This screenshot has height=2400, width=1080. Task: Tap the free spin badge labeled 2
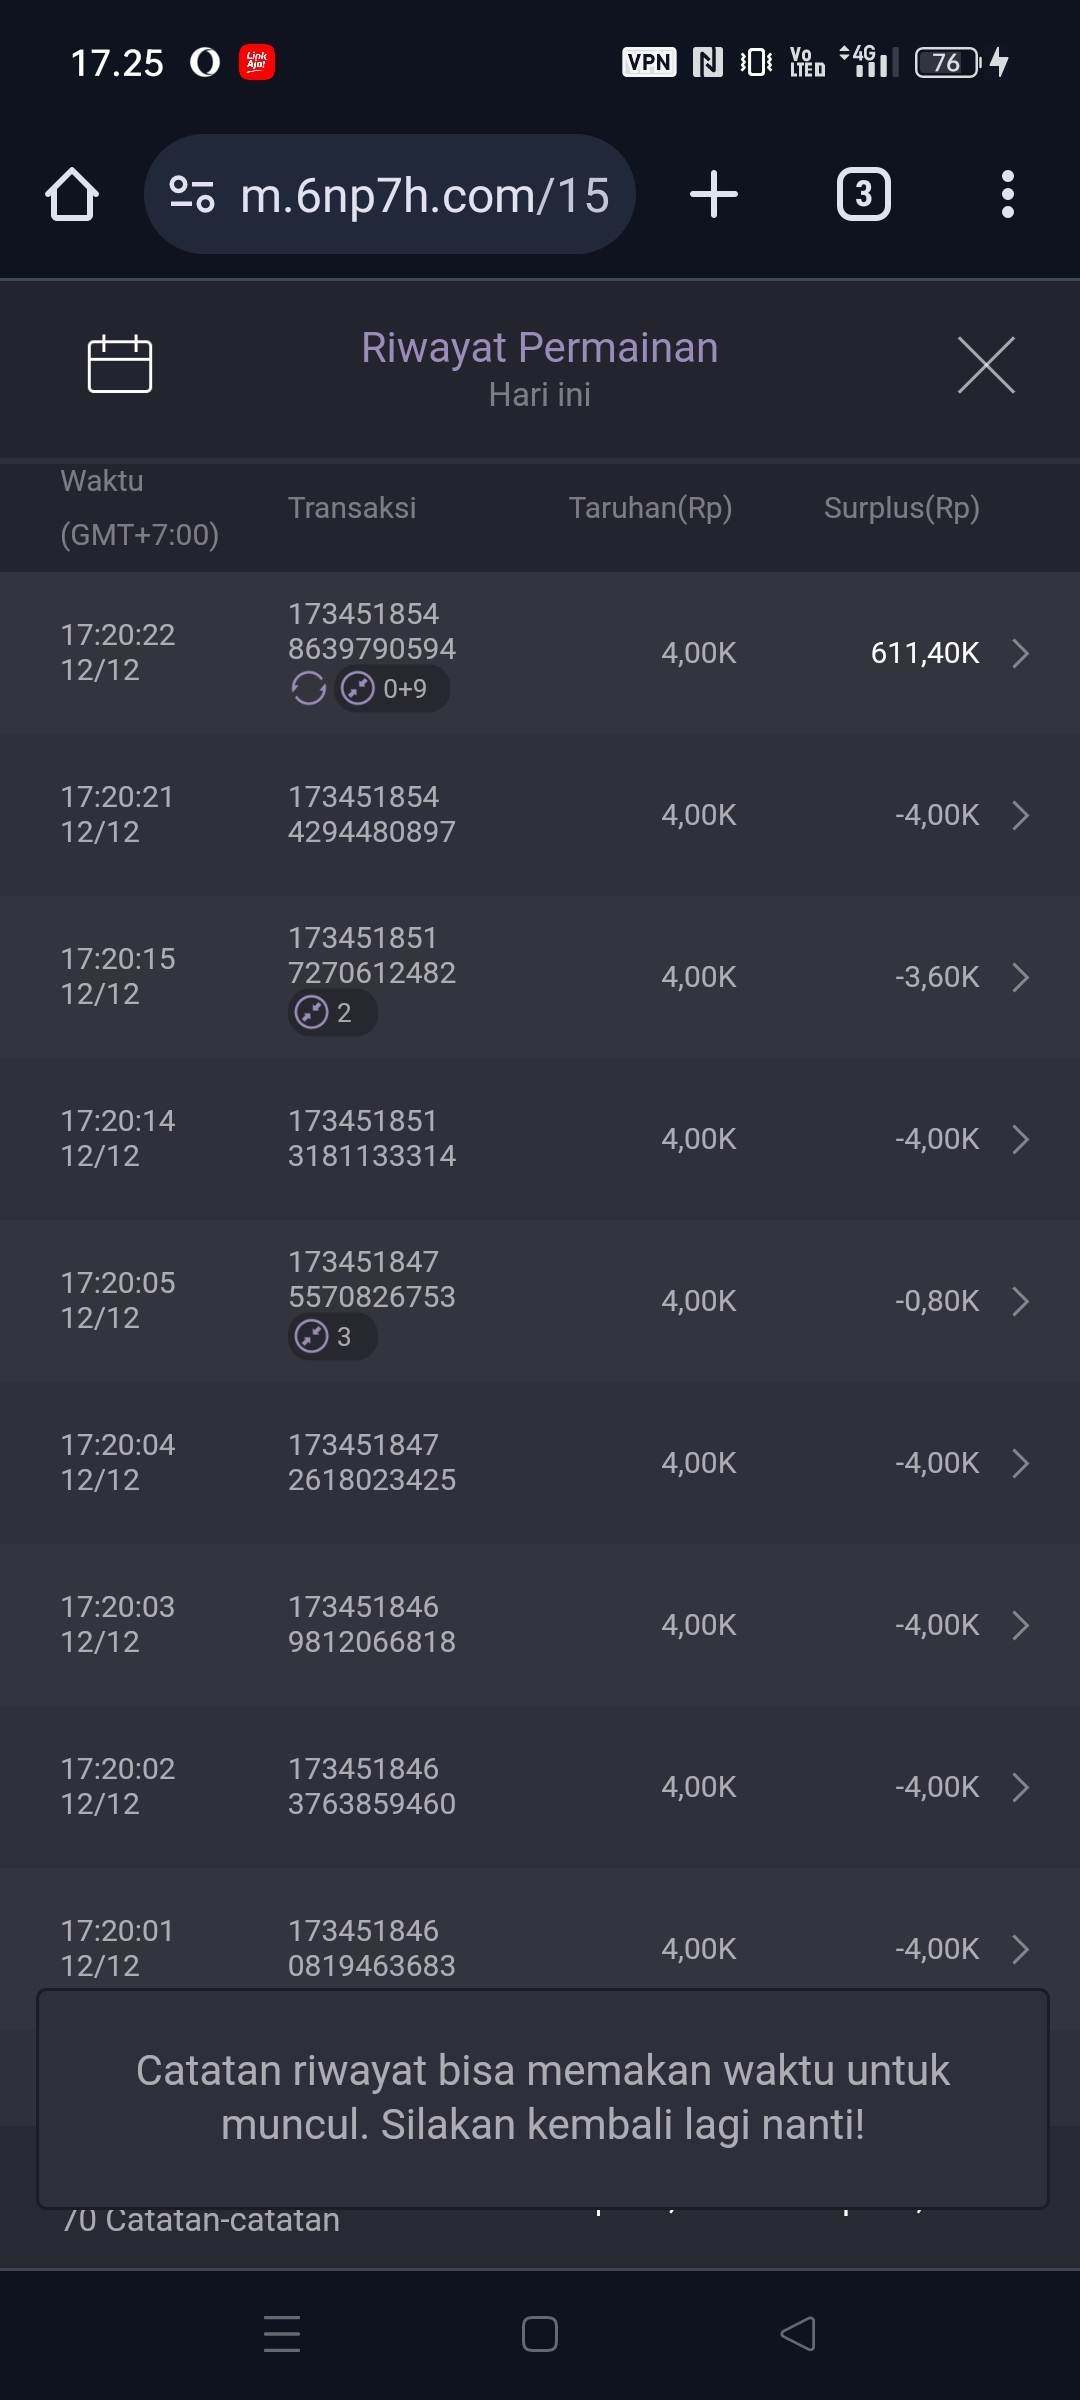pos(332,1013)
